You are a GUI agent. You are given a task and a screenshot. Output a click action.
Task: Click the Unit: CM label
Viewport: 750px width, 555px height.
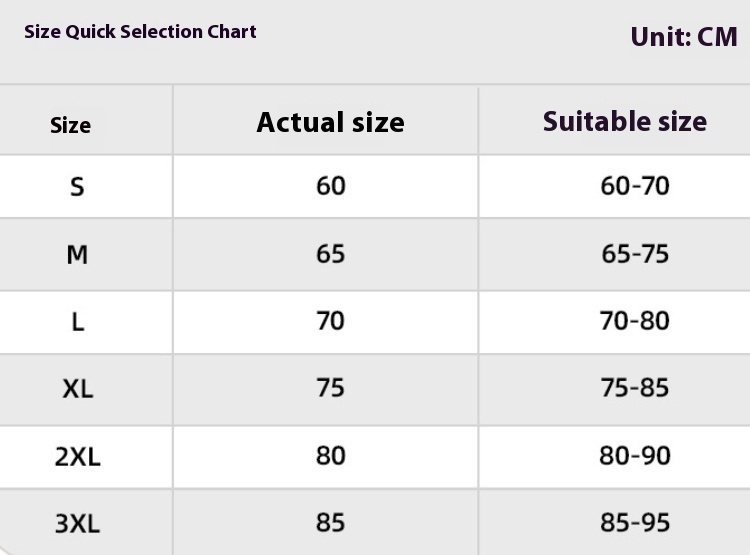684,37
